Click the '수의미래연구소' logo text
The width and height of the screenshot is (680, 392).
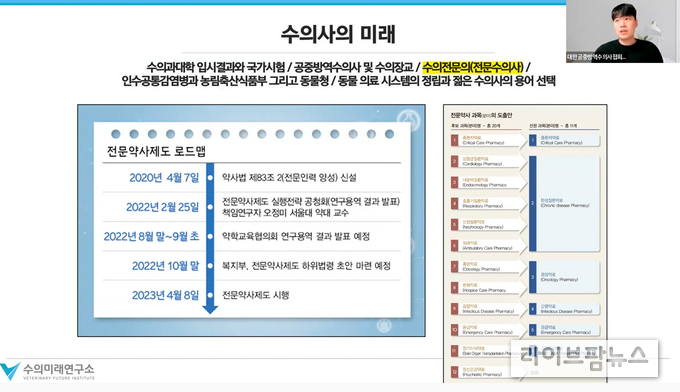pyautogui.click(x=59, y=369)
